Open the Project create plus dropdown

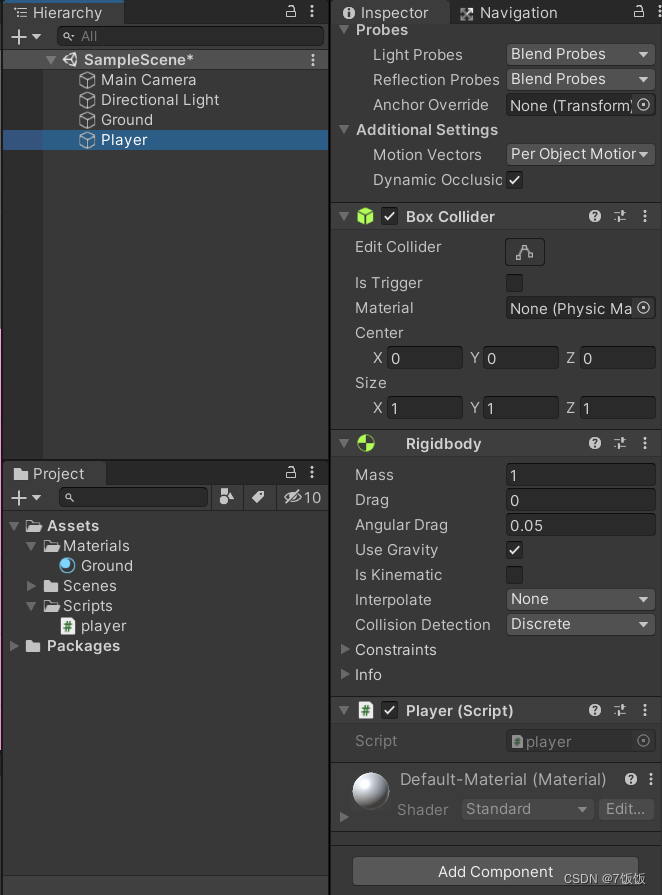pyautogui.click(x=26, y=498)
